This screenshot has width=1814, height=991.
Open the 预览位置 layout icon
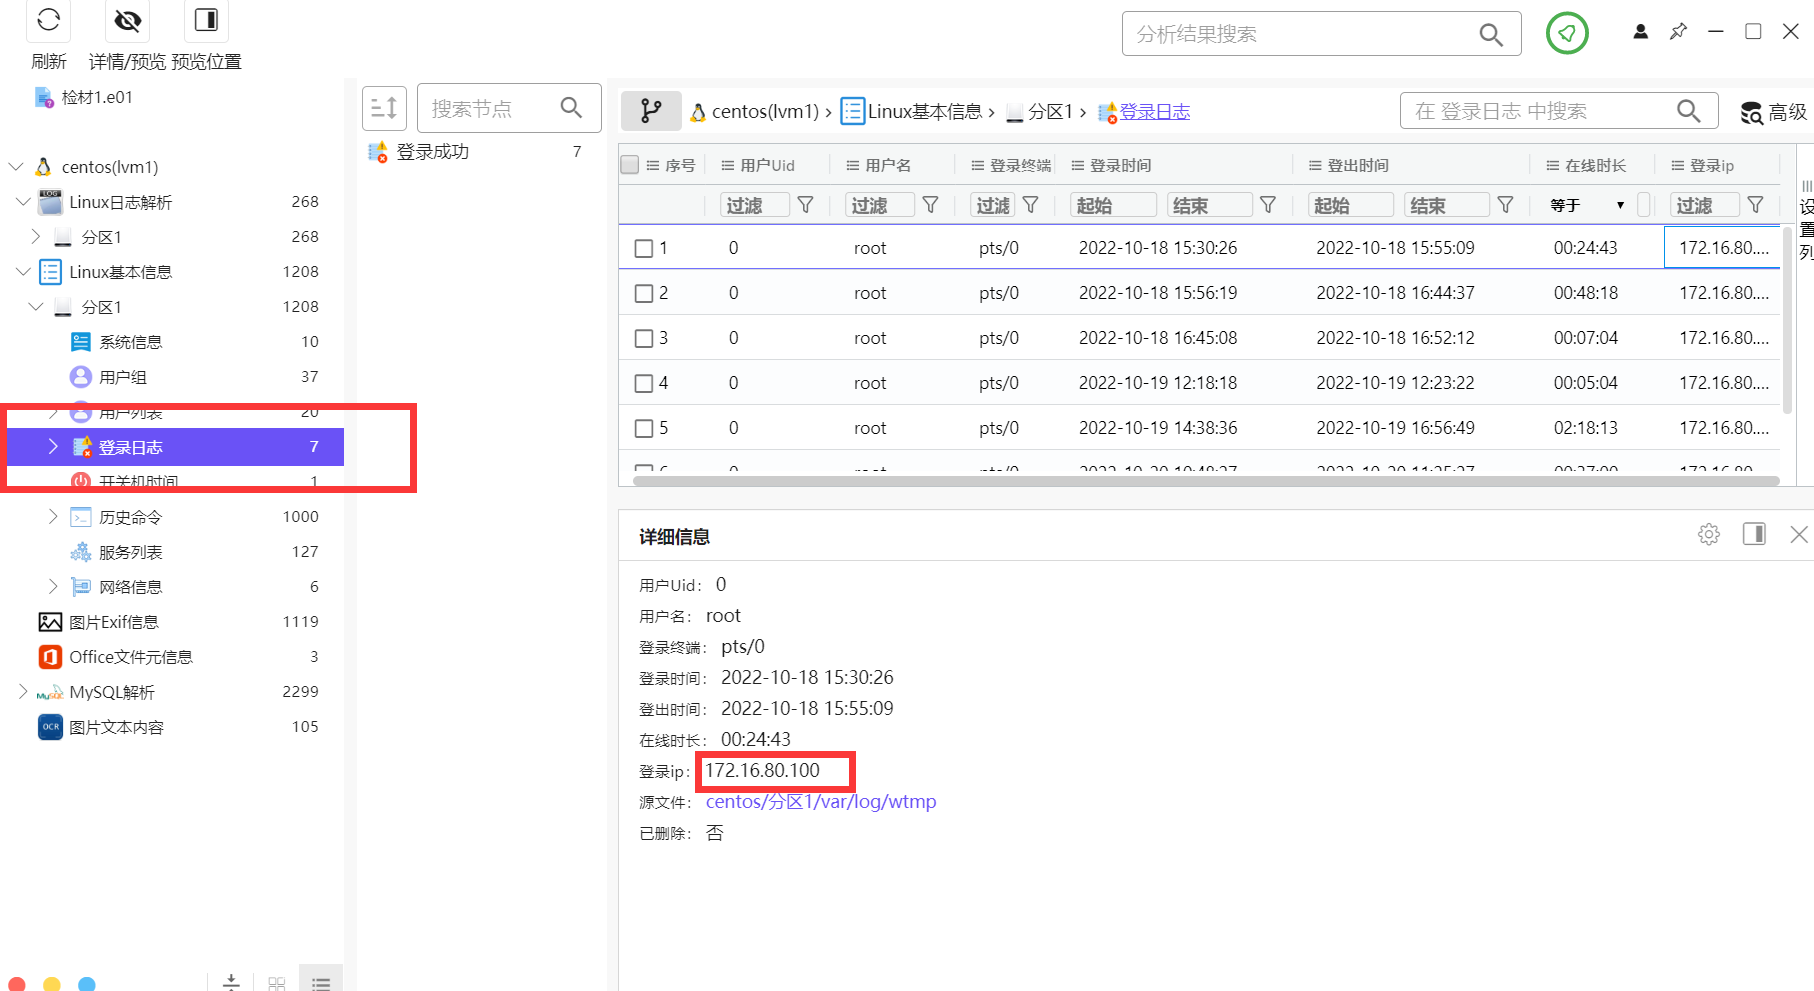206,19
